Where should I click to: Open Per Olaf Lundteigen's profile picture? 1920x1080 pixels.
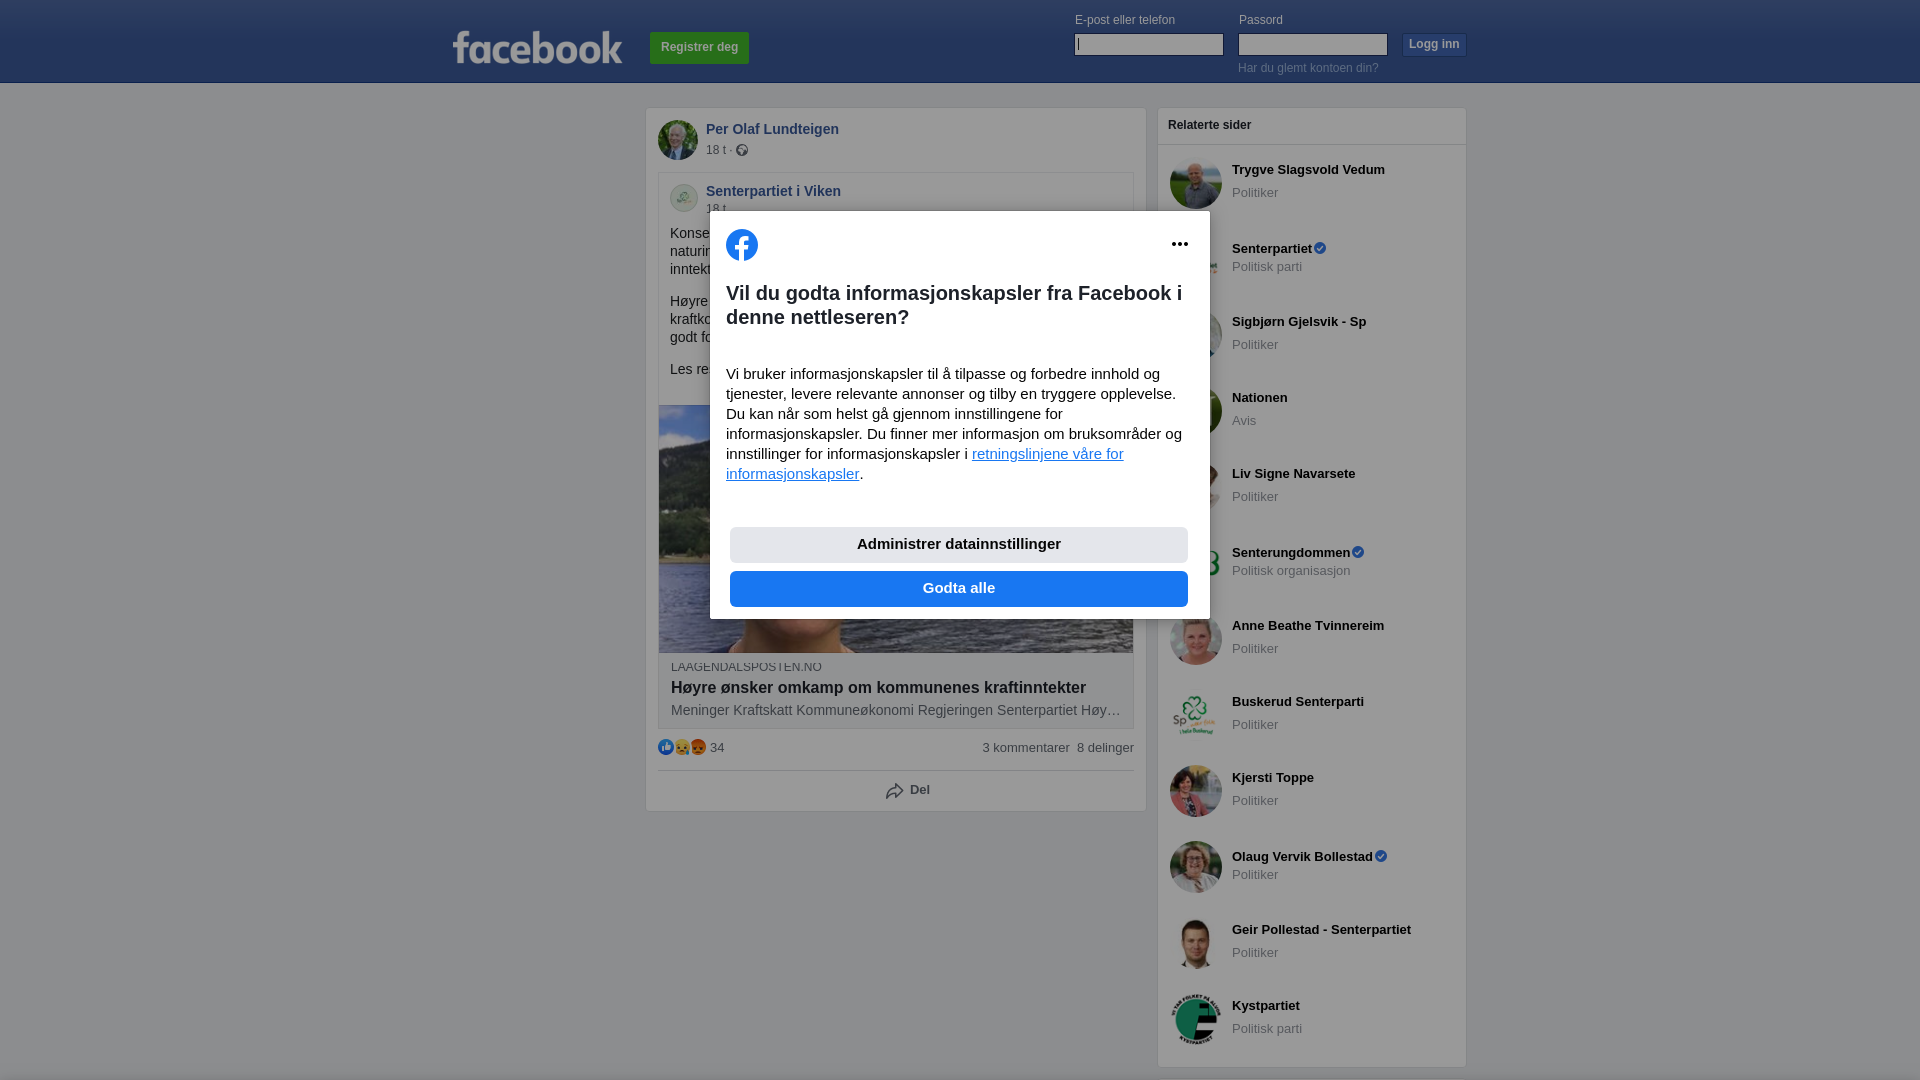[x=678, y=140]
